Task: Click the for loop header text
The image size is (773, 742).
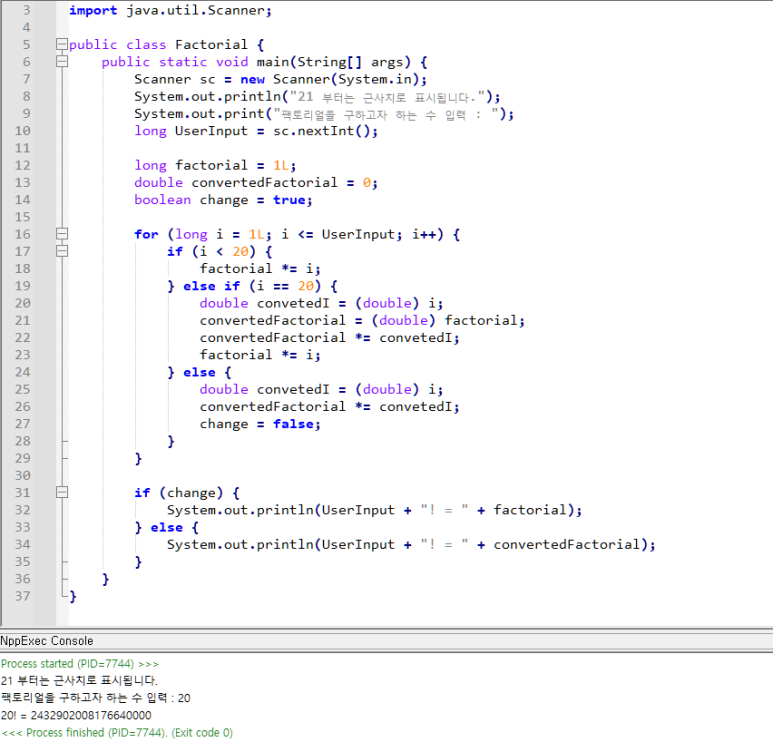Action: [x=297, y=235]
